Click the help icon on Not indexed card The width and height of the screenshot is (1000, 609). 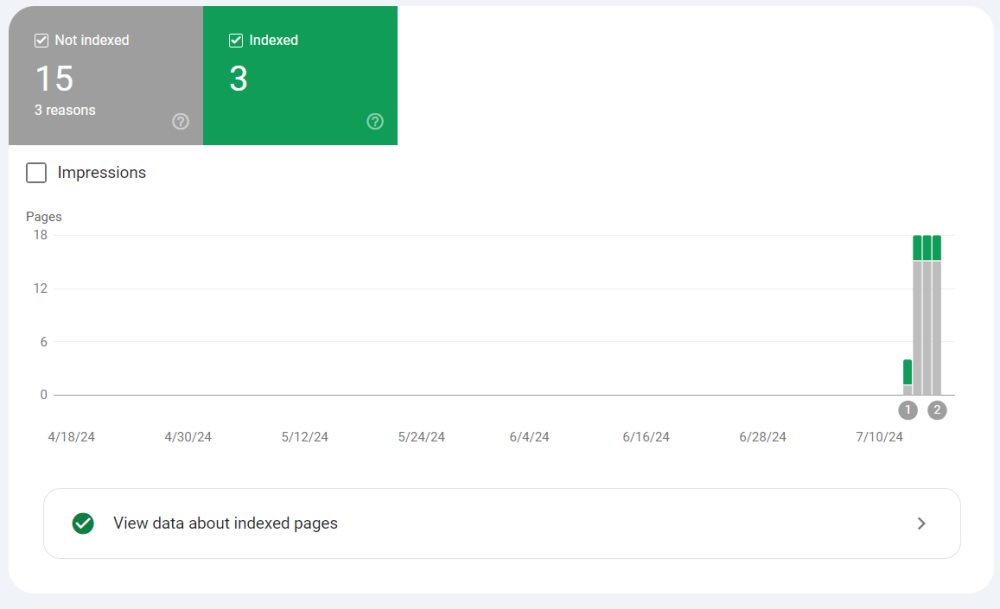point(180,121)
